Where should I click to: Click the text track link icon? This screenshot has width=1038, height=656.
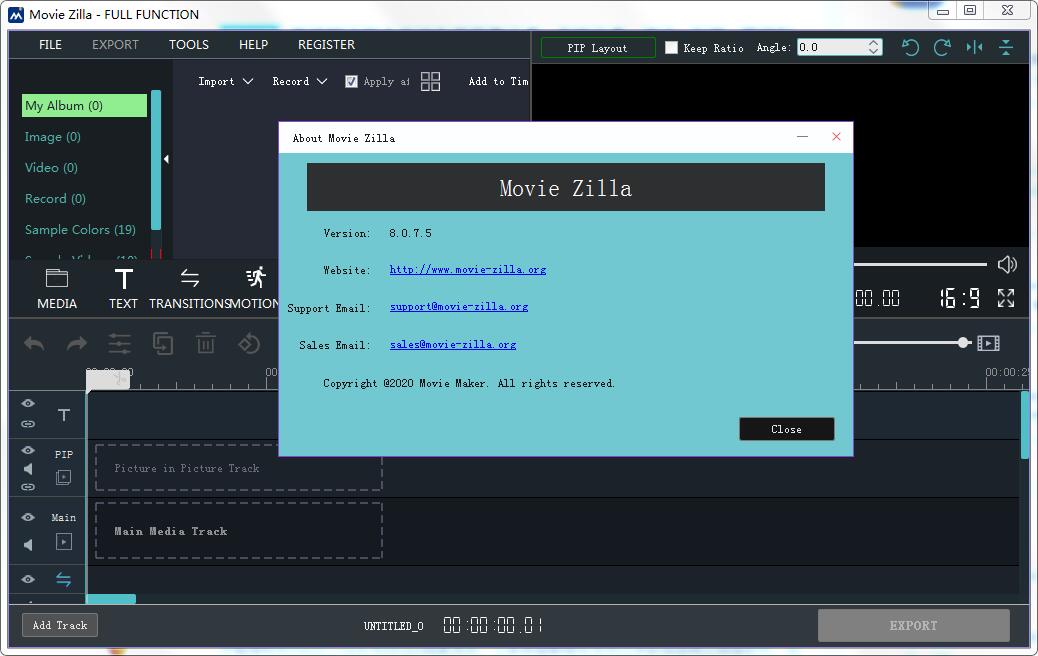[x=28, y=424]
